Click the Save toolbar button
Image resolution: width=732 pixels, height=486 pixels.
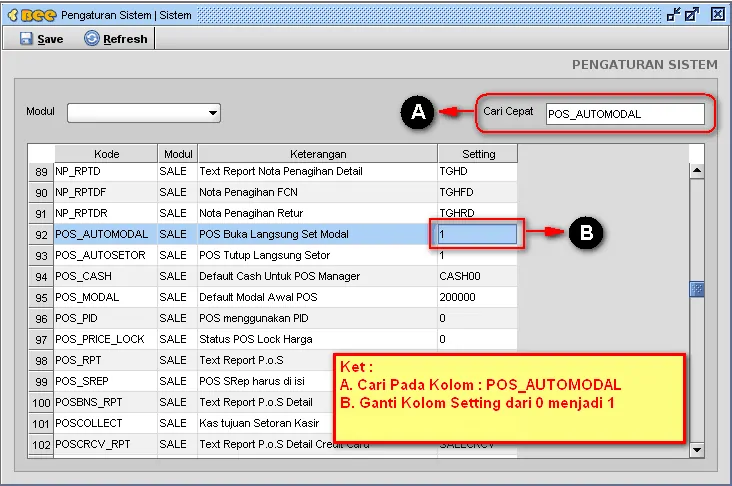point(42,39)
